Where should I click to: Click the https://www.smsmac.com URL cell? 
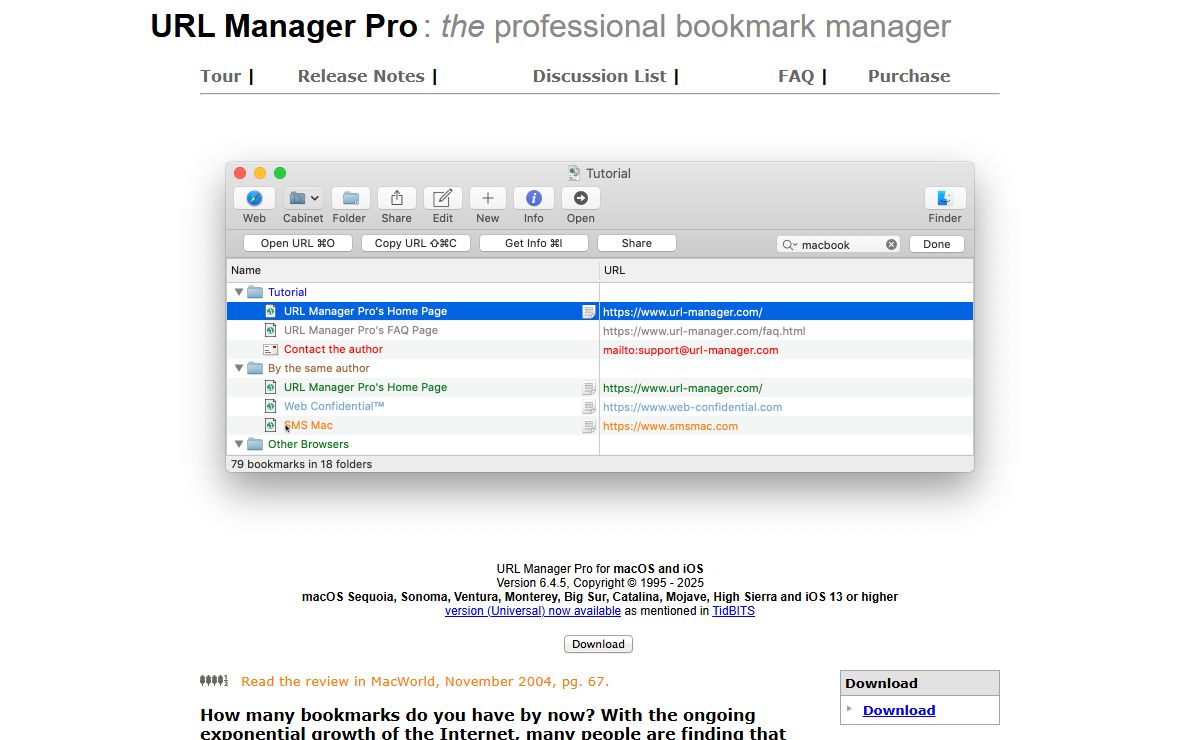point(670,426)
